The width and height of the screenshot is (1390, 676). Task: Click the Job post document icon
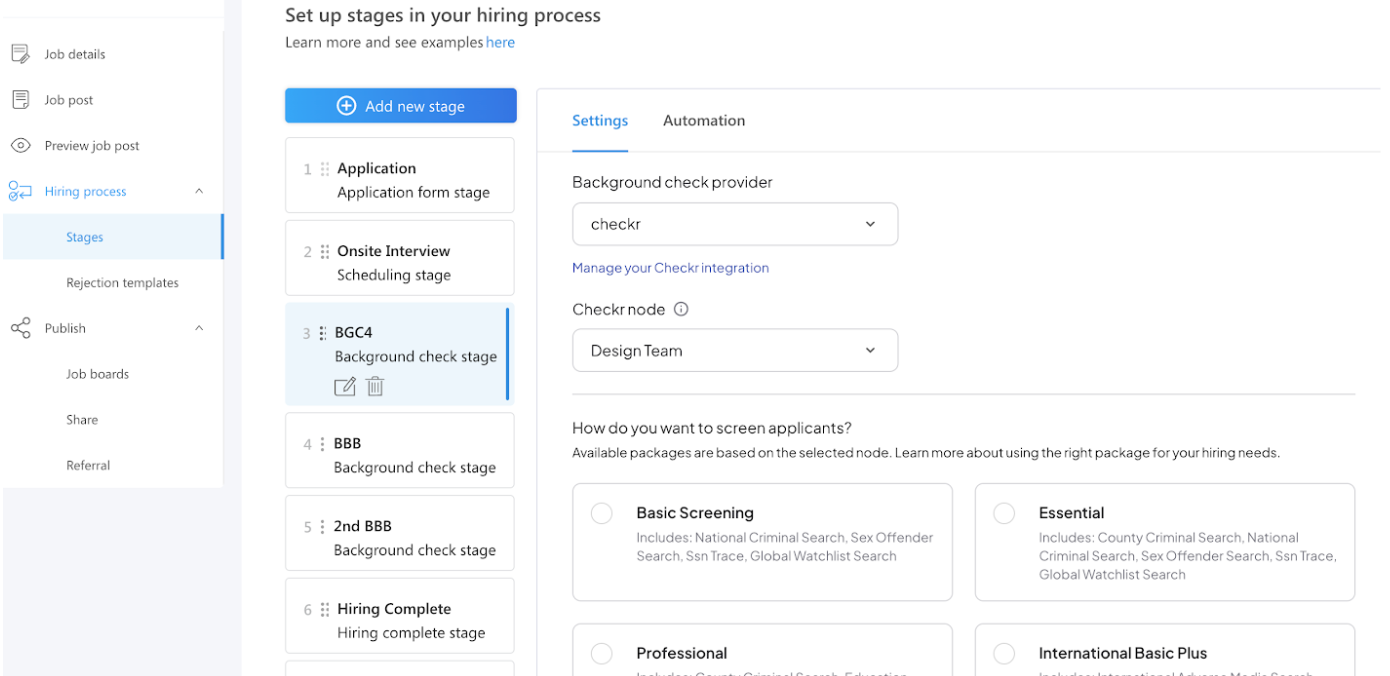[20, 99]
